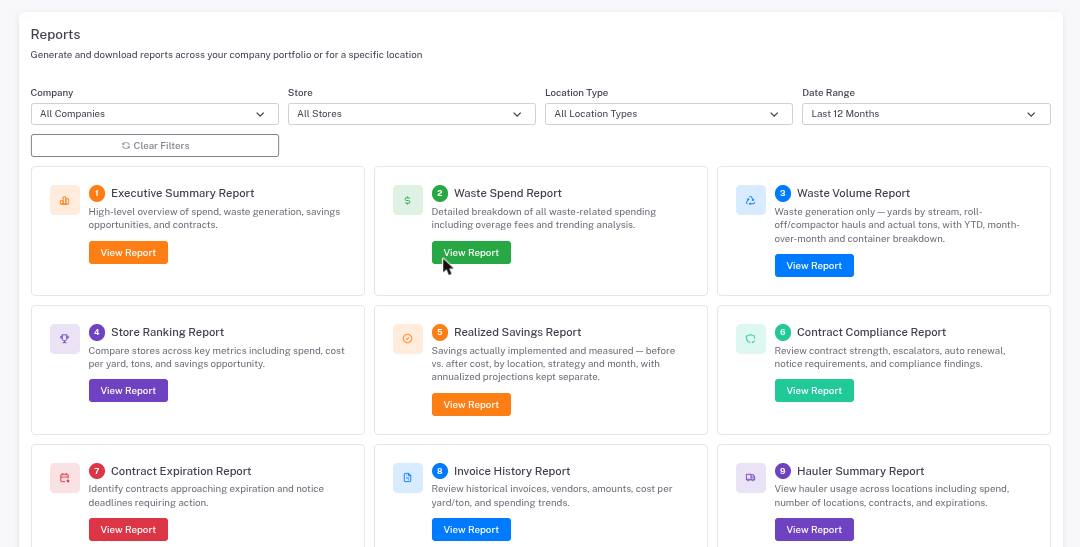Image resolution: width=1080 pixels, height=547 pixels.
Task: Click the Invoice History Report description text
Action: (552, 496)
